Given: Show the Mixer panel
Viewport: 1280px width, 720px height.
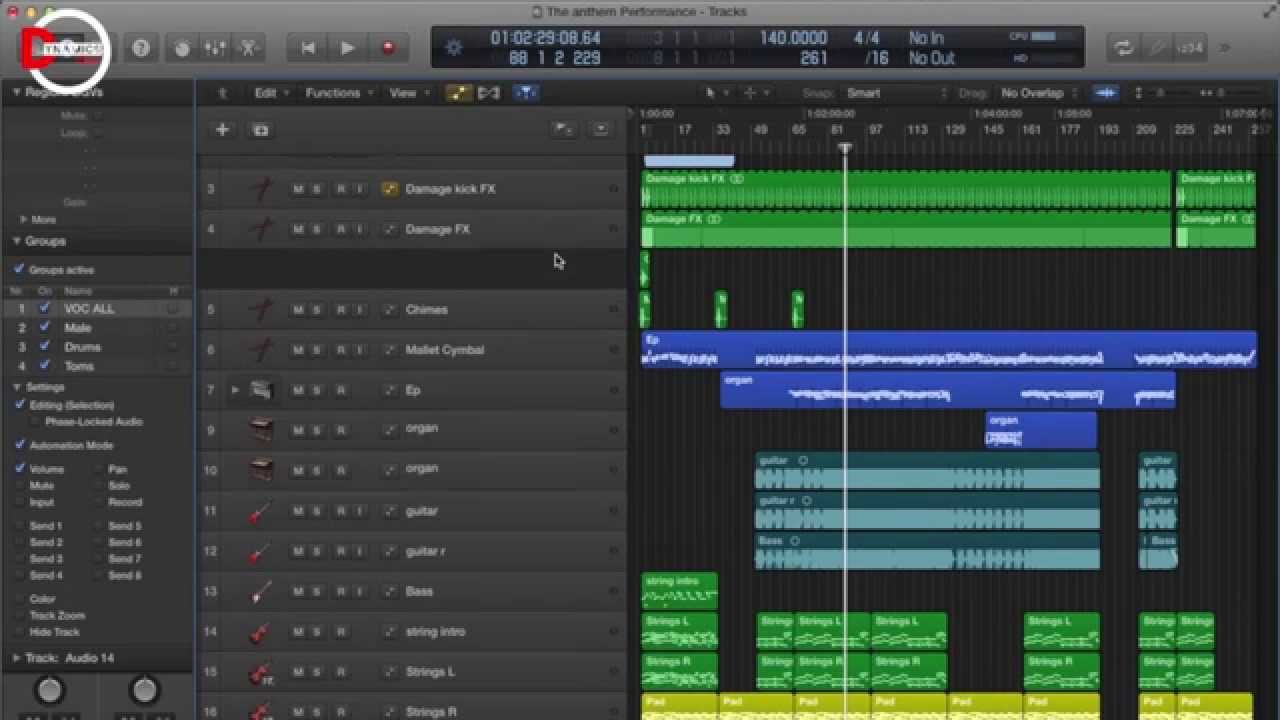Looking at the screenshot, I should tap(215, 47).
